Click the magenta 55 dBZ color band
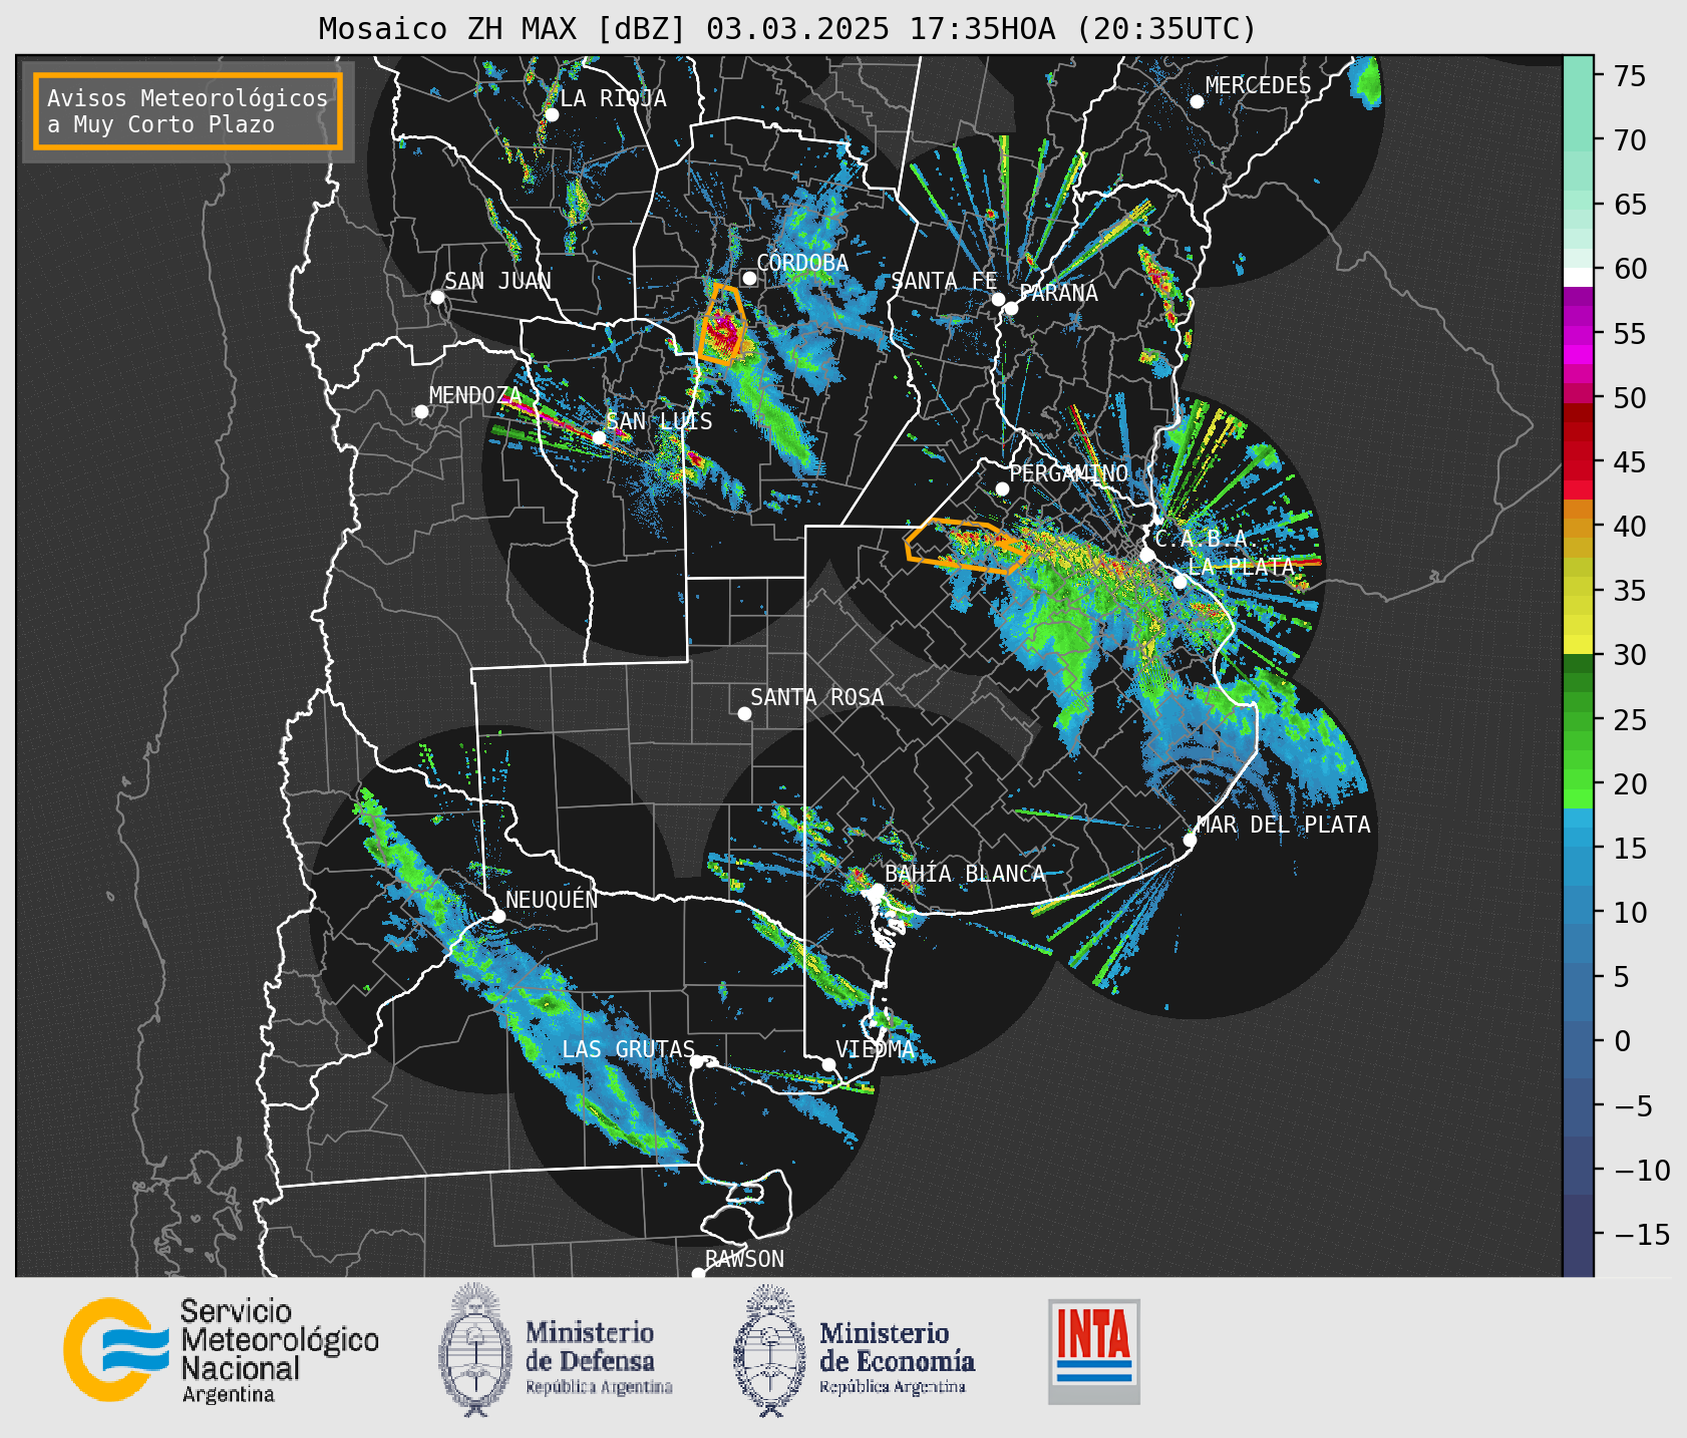This screenshot has width=1687, height=1438. click(1578, 335)
